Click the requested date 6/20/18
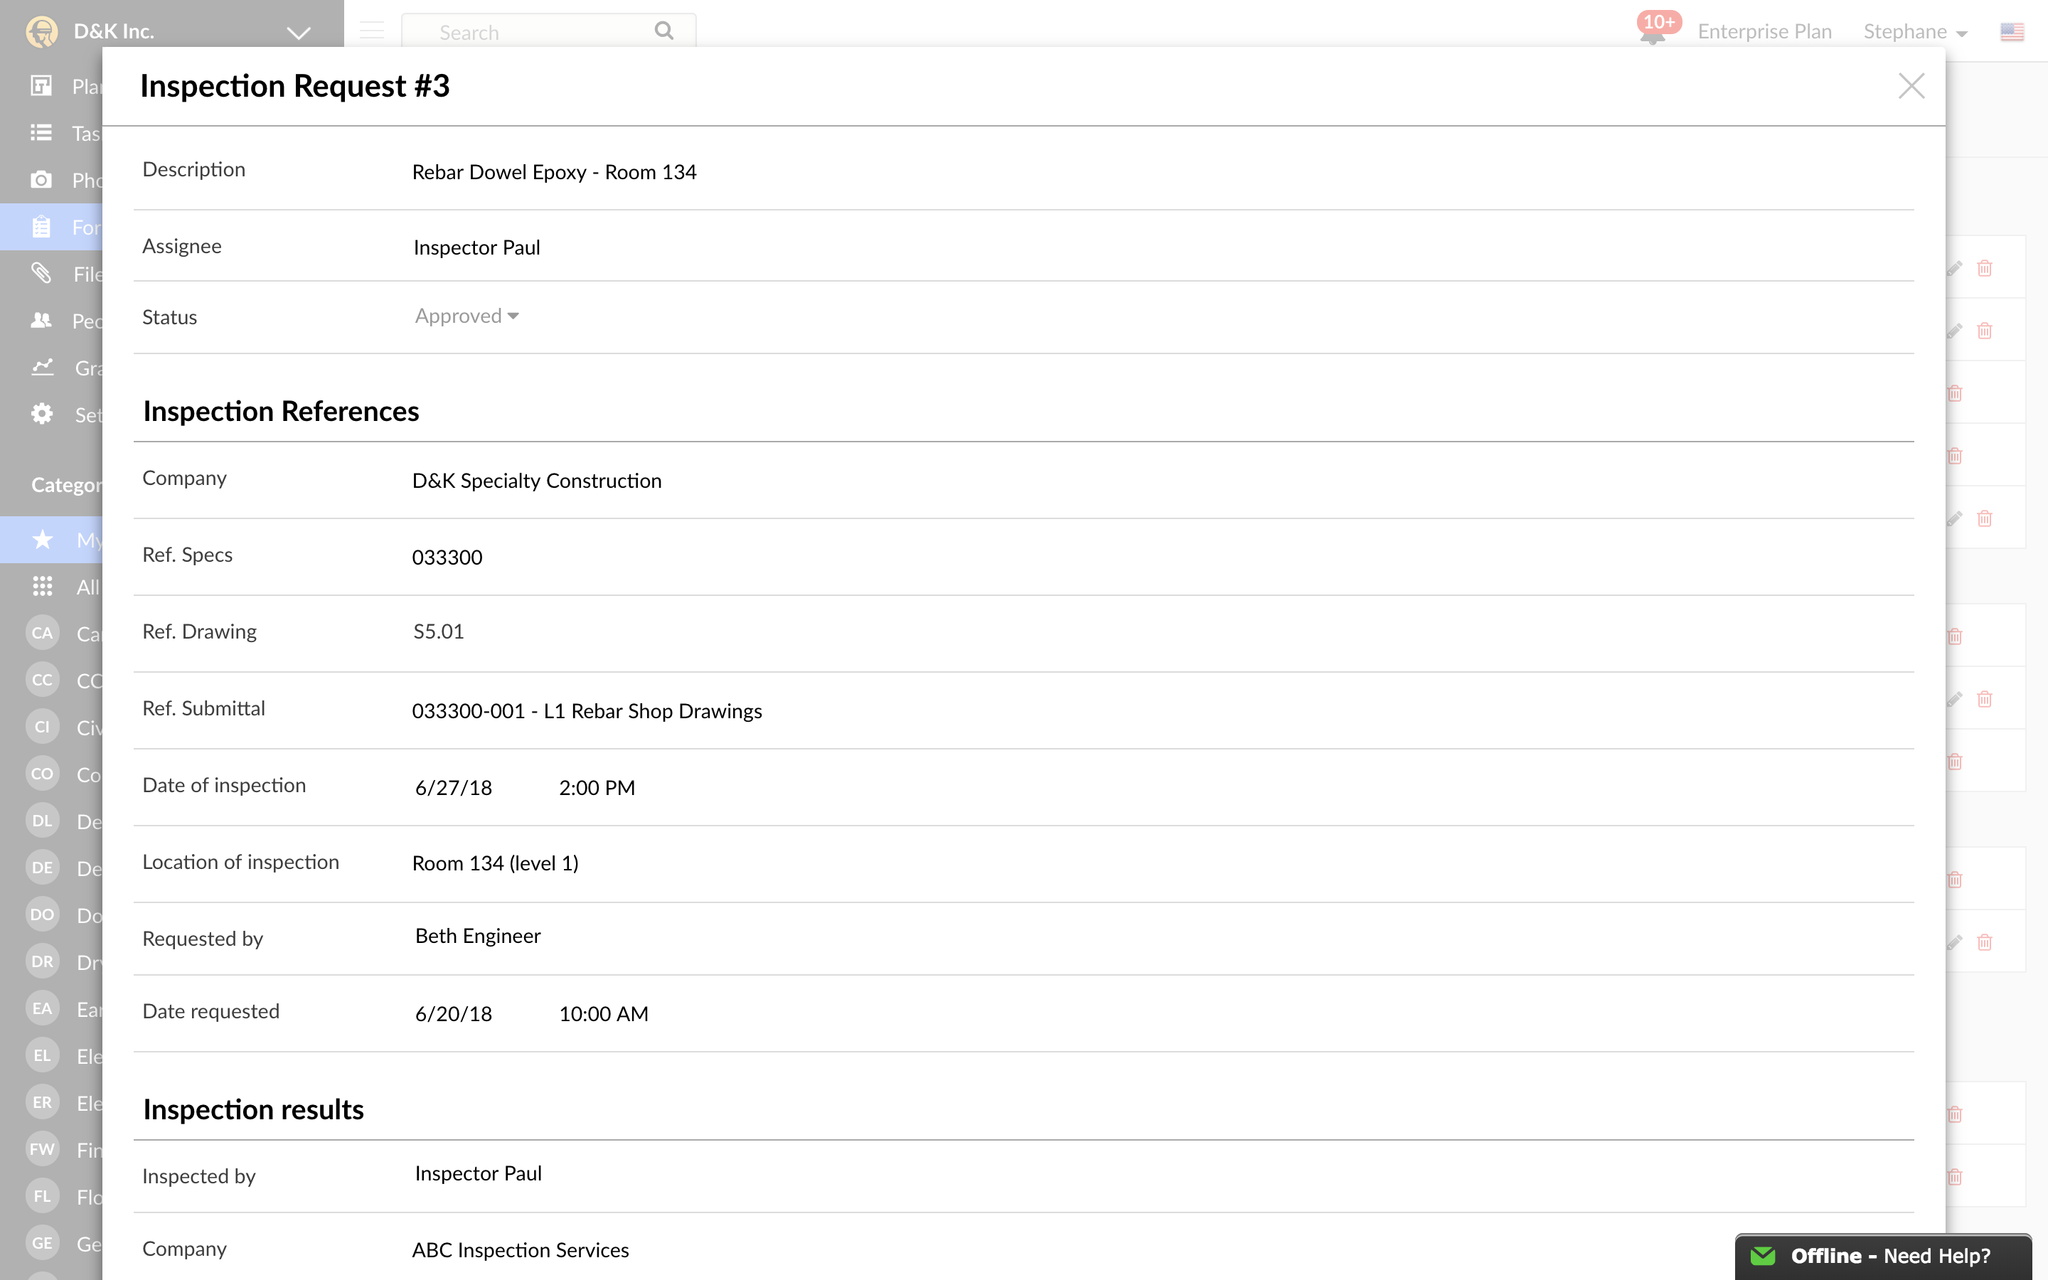The image size is (2048, 1280). click(x=453, y=1014)
